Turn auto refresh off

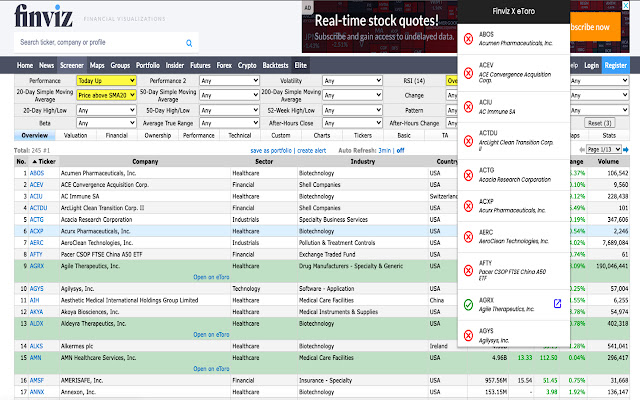pyautogui.click(x=400, y=151)
